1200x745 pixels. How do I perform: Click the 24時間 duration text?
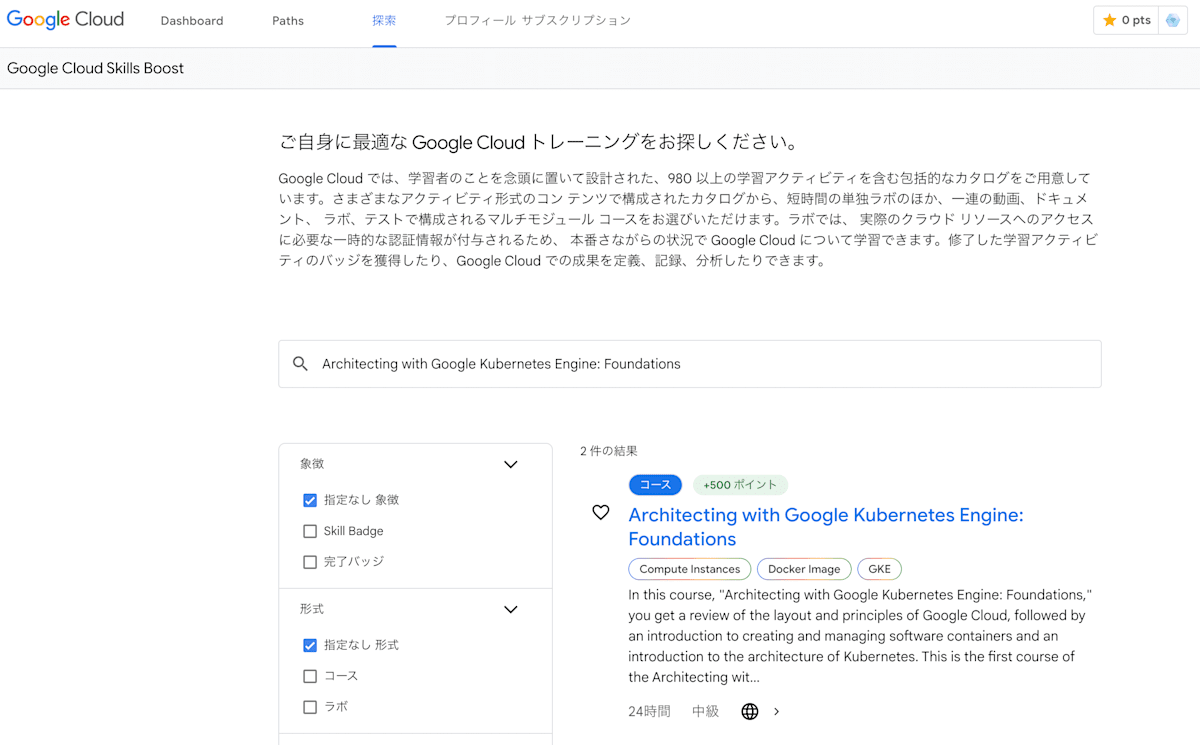[649, 712]
